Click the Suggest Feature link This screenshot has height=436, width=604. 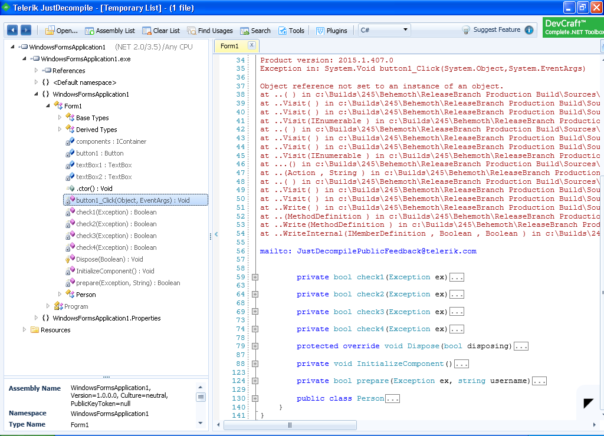tap(497, 30)
